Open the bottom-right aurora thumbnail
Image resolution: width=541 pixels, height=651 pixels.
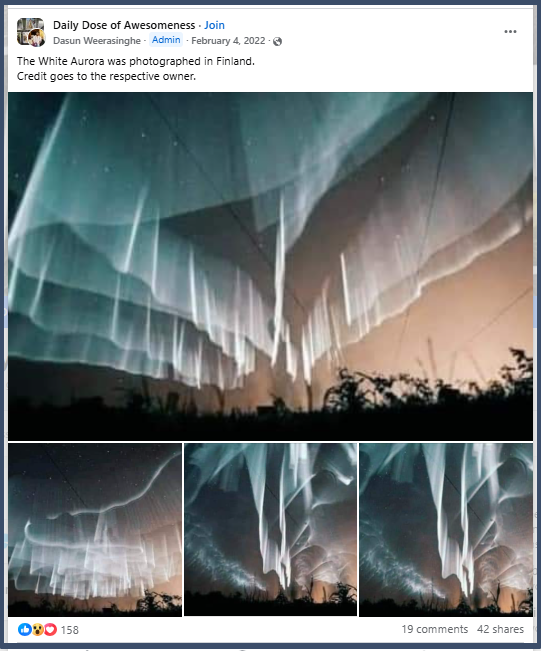[446, 530]
